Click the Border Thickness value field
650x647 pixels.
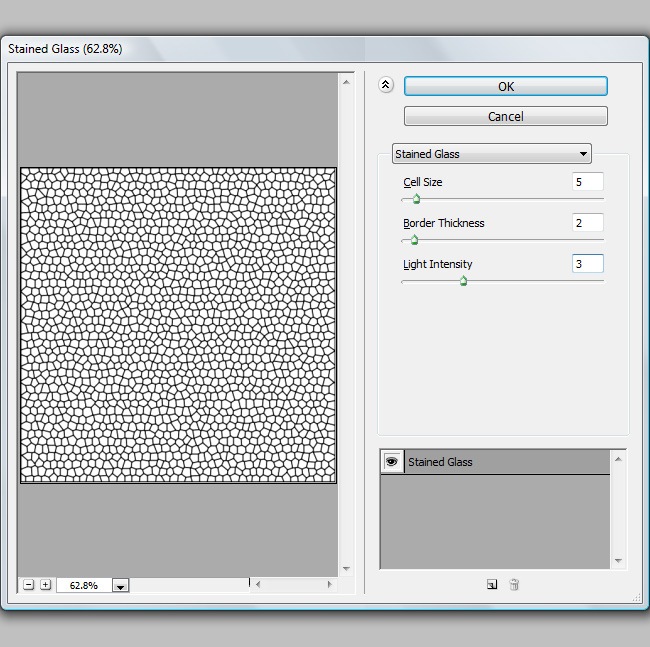coord(587,223)
